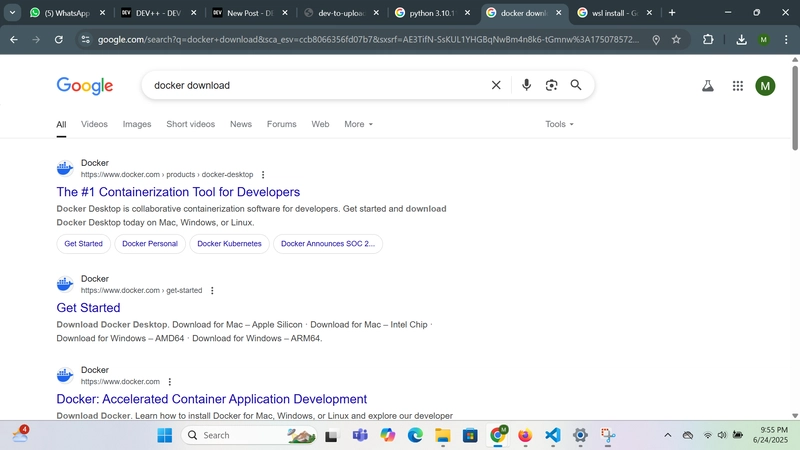This screenshot has width=800, height=450.
Task: Open File Explorer from the taskbar
Action: point(443,435)
